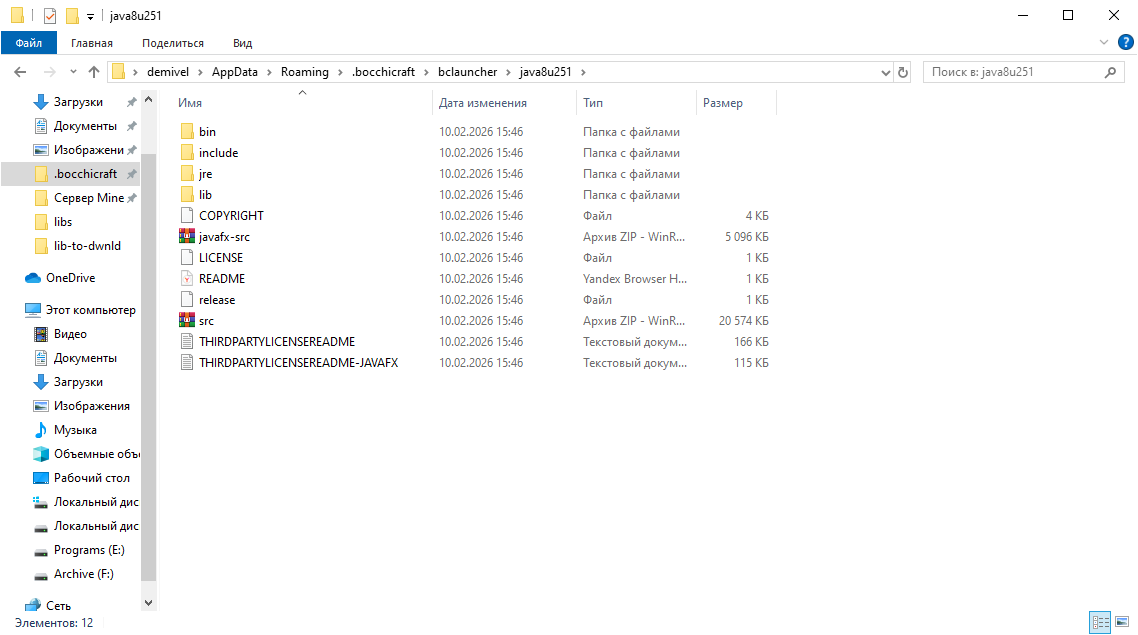Open the address bar history dropdown

coord(885,72)
